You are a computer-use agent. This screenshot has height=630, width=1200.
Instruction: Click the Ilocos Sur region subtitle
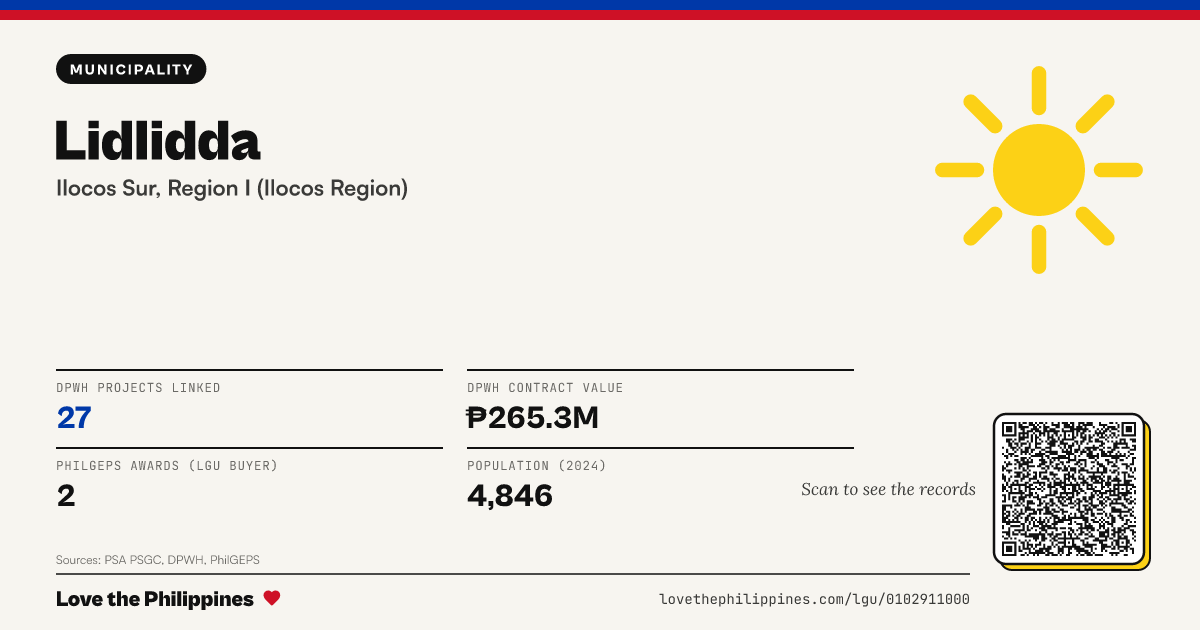coord(232,188)
